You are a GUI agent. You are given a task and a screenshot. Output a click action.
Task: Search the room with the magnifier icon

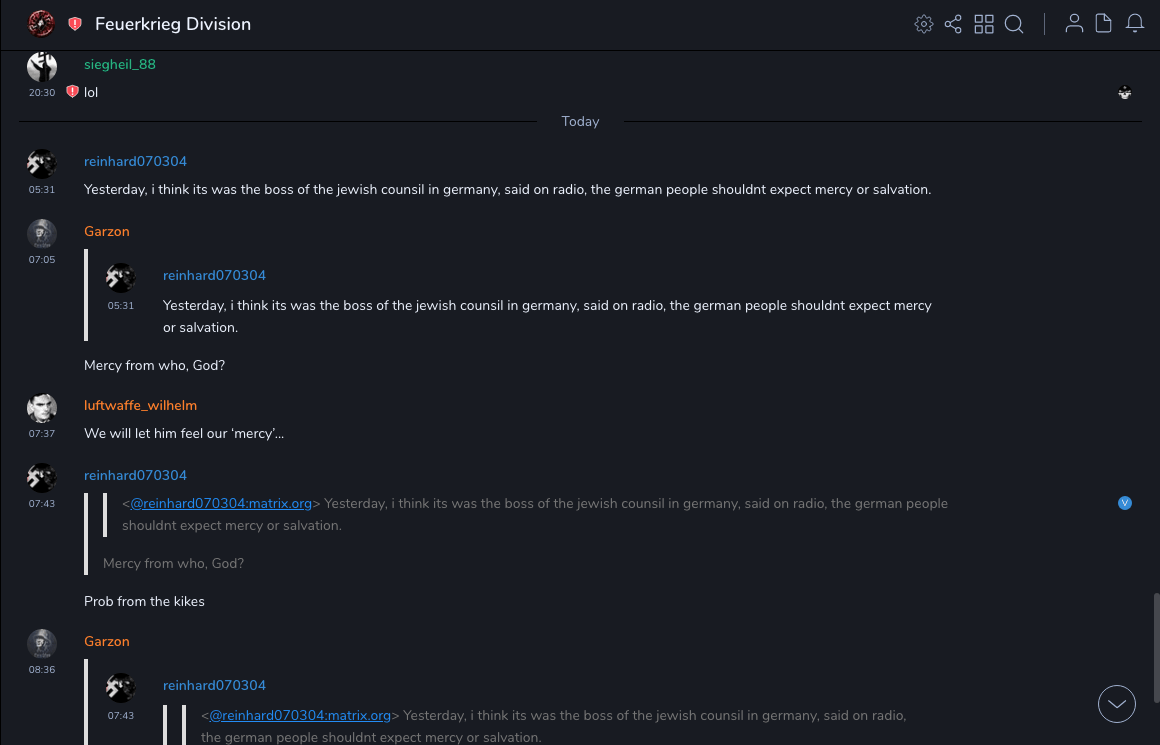click(1014, 24)
